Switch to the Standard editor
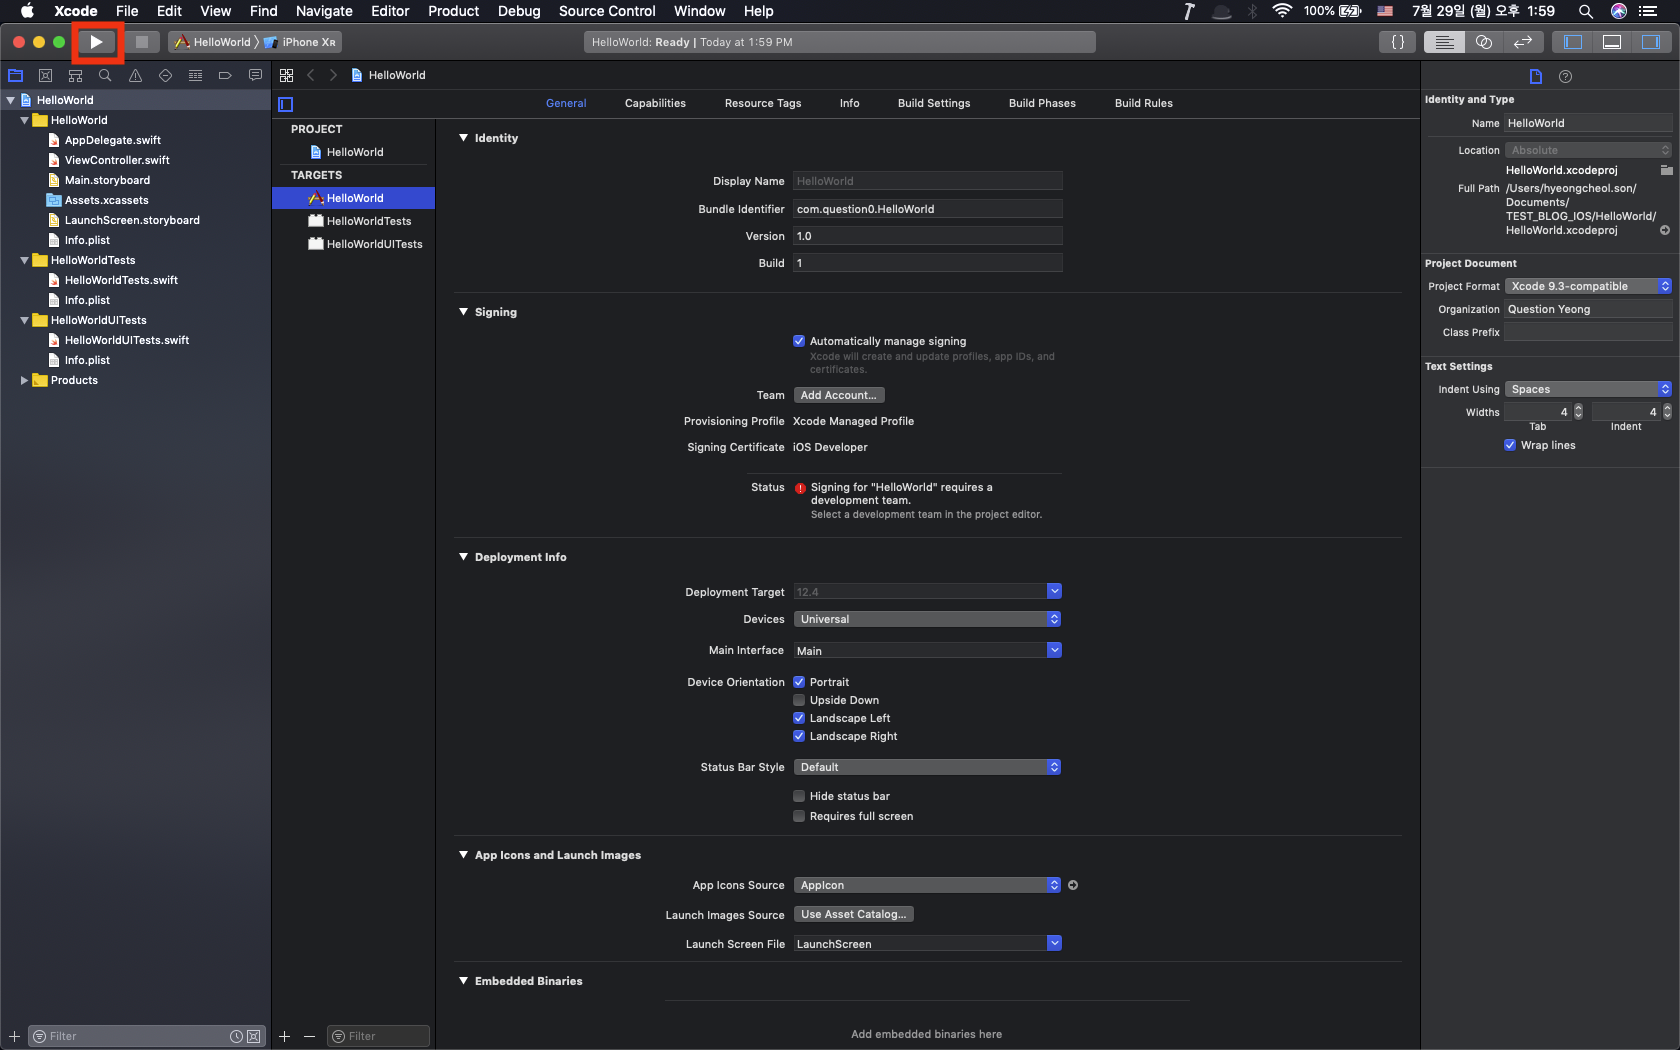The image size is (1680, 1050). pos(1444,42)
